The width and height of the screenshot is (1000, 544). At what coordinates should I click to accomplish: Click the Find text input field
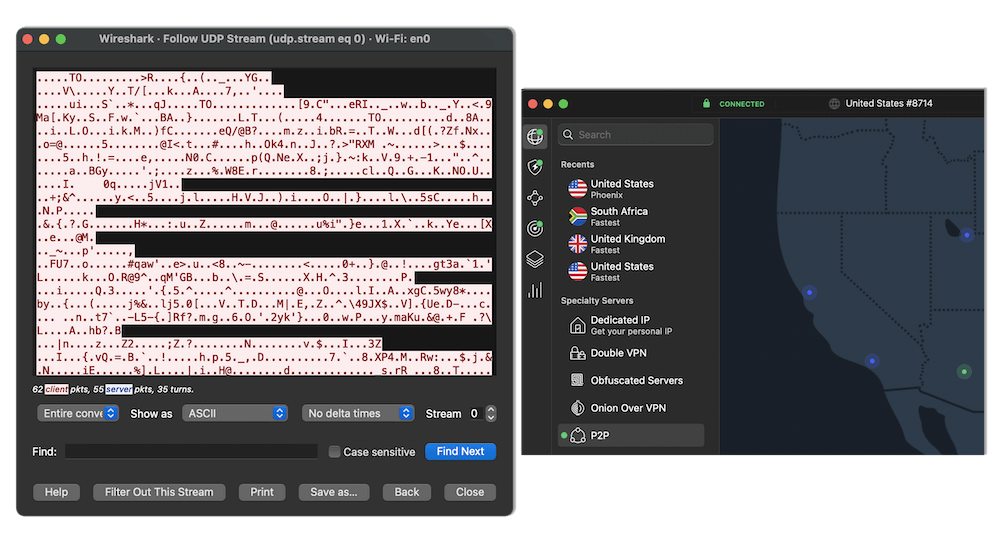191,452
